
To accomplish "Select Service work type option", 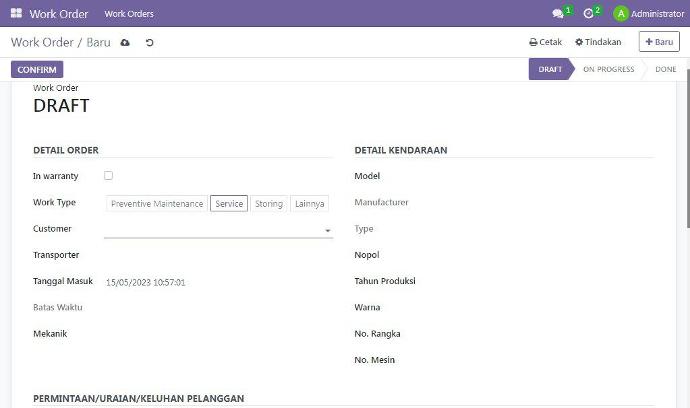I will click(x=229, y=203).
